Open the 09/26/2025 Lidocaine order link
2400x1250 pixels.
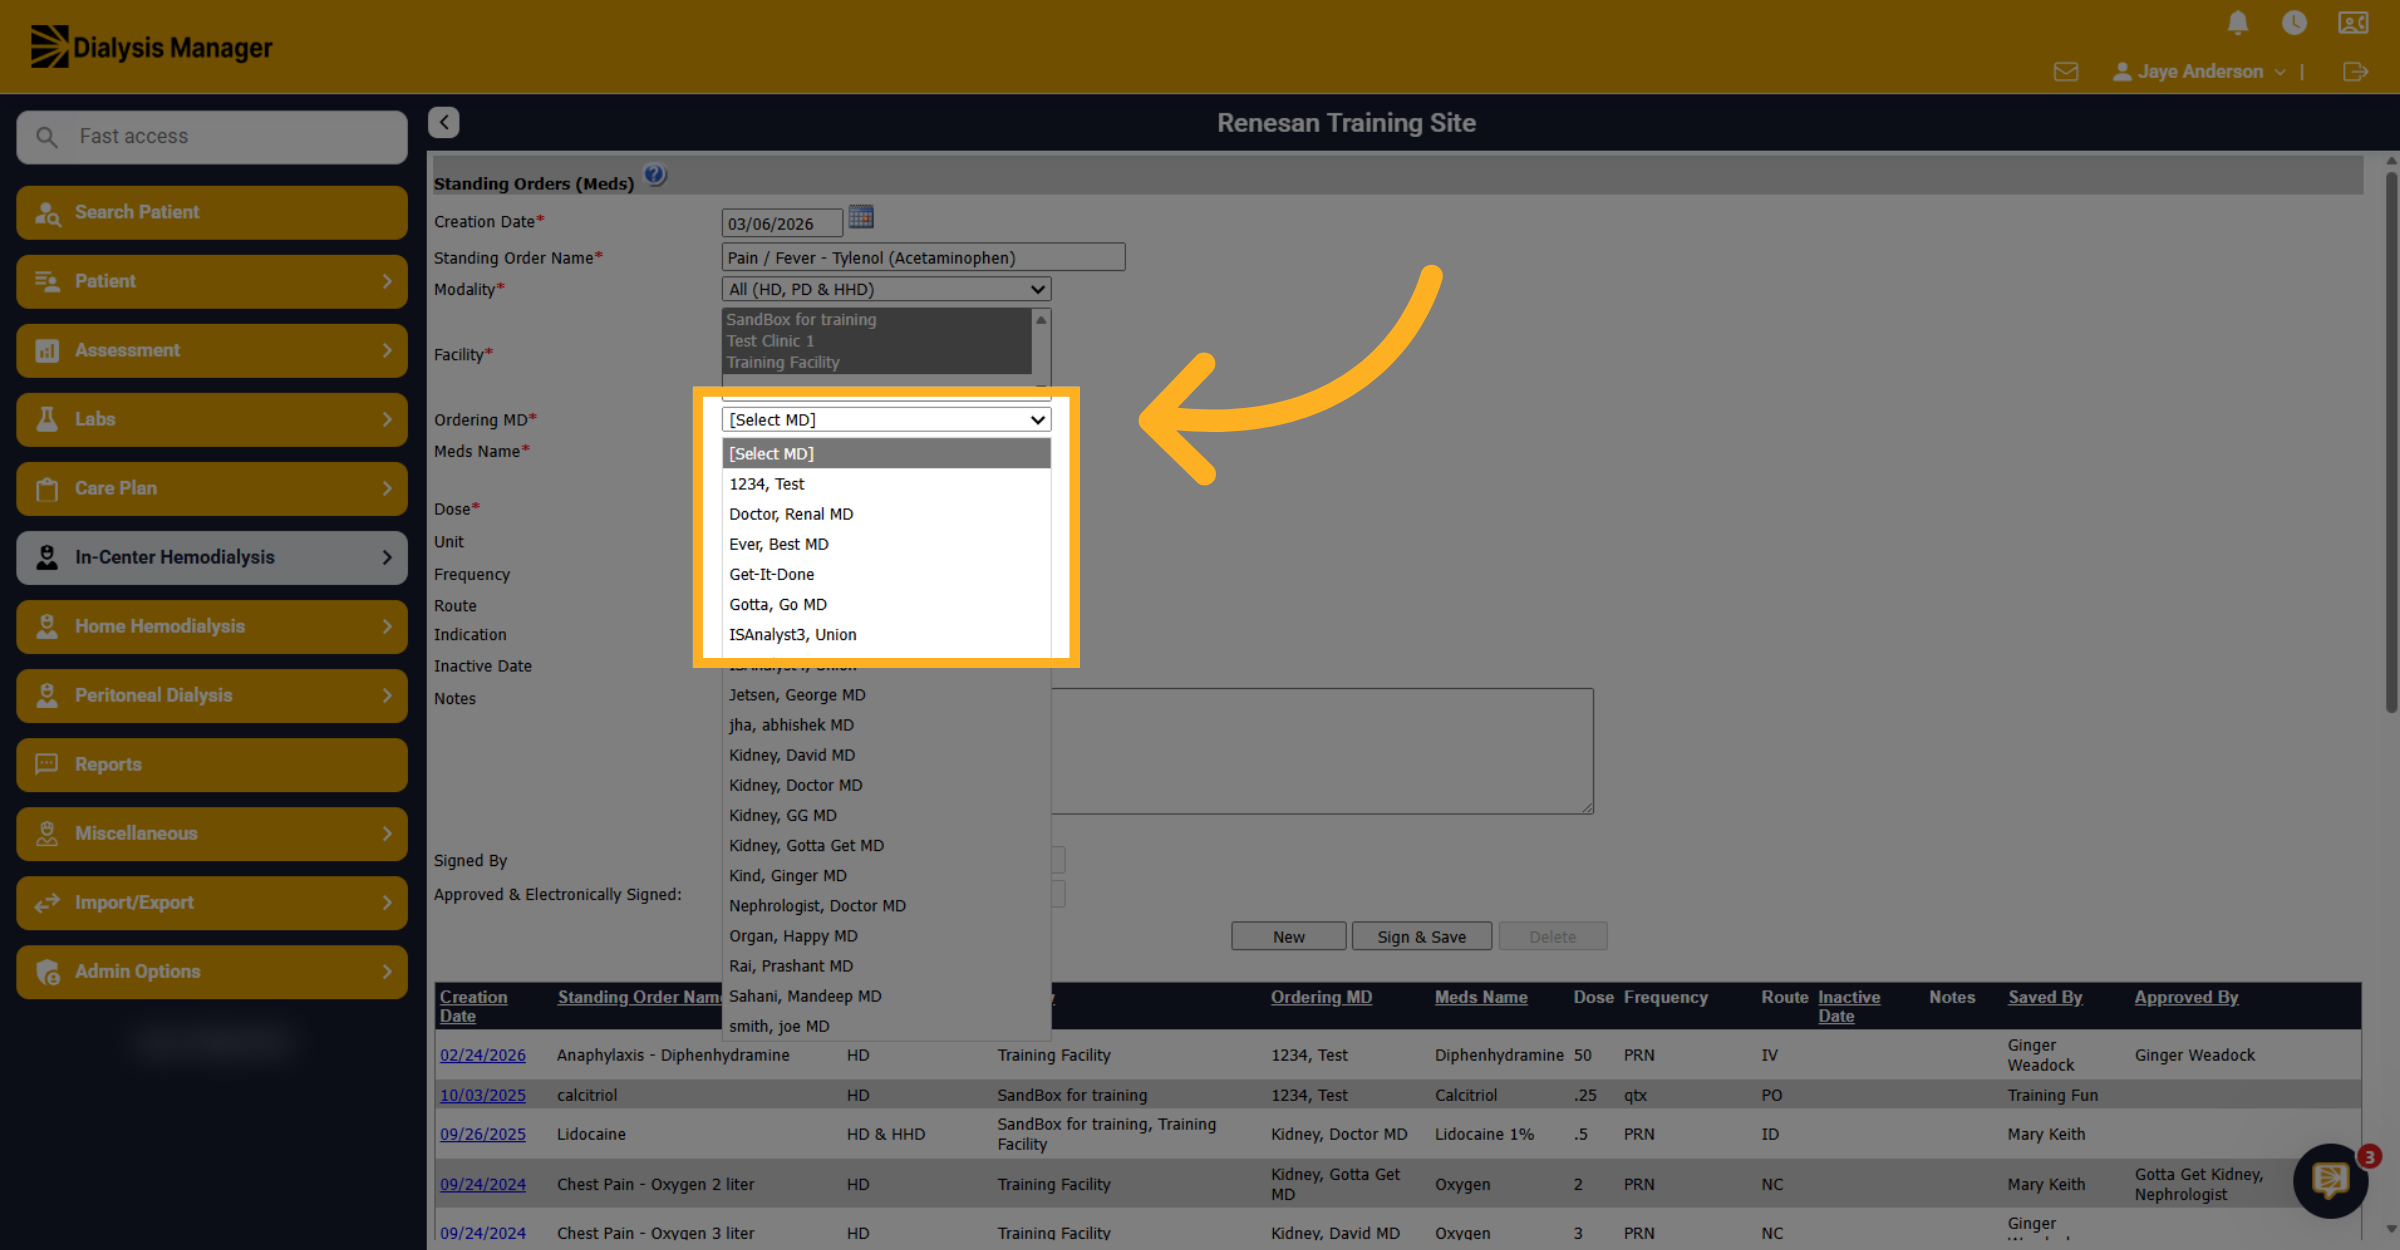pyautogui.click(x=483, y=1134)
